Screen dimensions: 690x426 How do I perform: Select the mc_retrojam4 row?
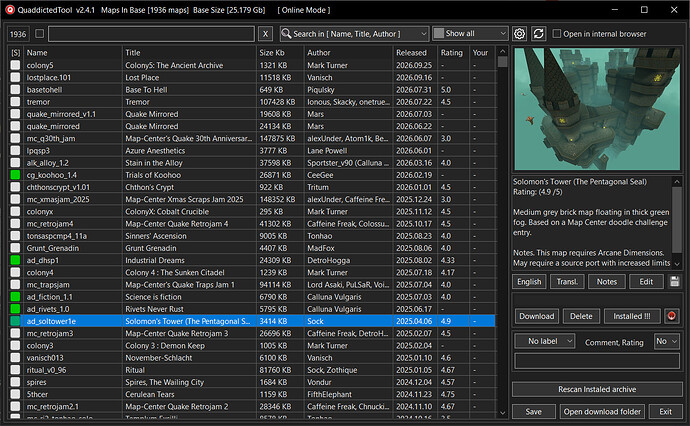pos(252,224)
